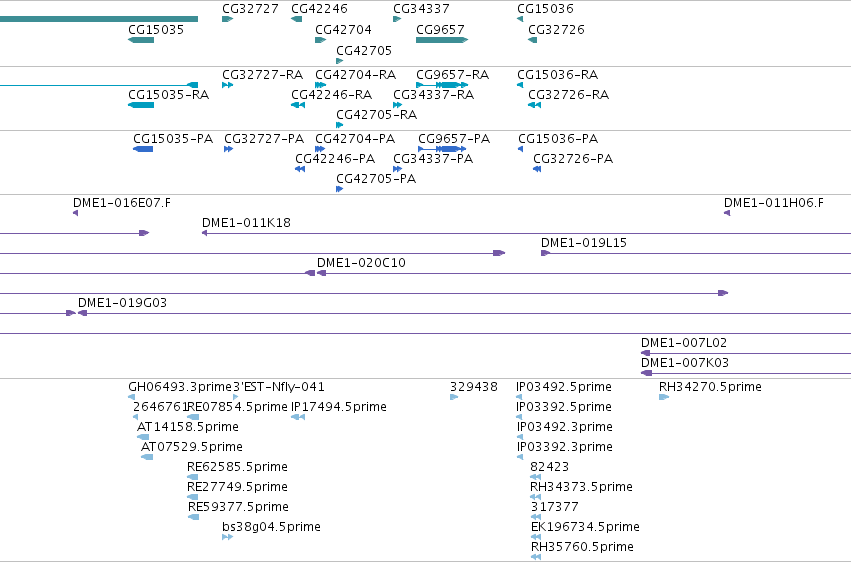Select the EK196734.5prime EST label
This screenshot has height=562, width=851.
tap(585, 527)
